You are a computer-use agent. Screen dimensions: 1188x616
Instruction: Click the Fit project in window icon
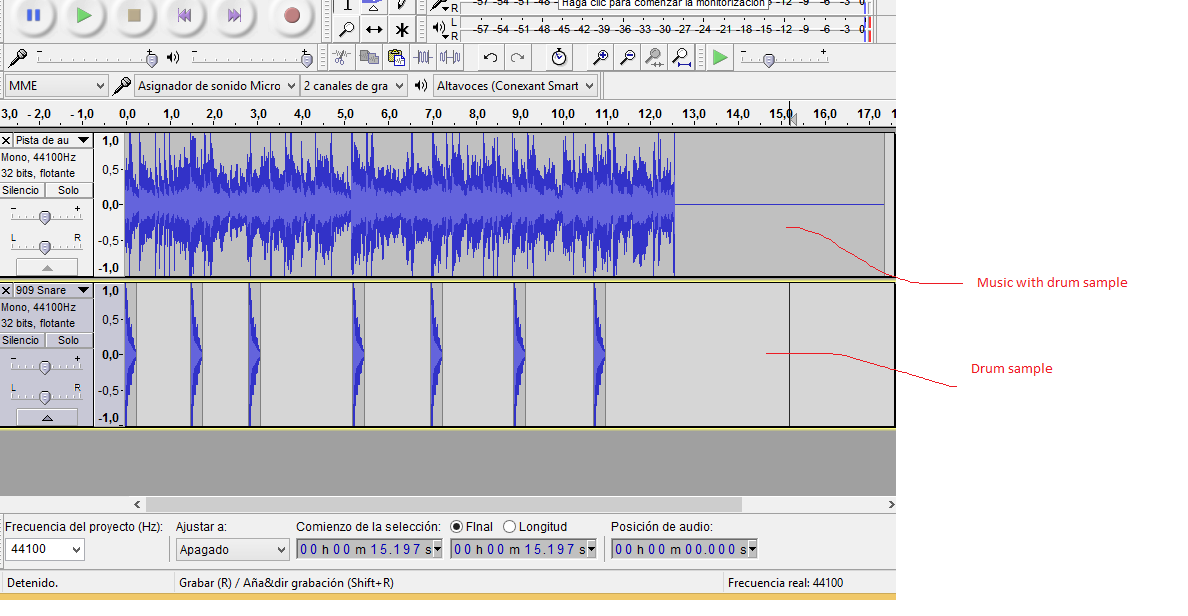click(682, 58)
